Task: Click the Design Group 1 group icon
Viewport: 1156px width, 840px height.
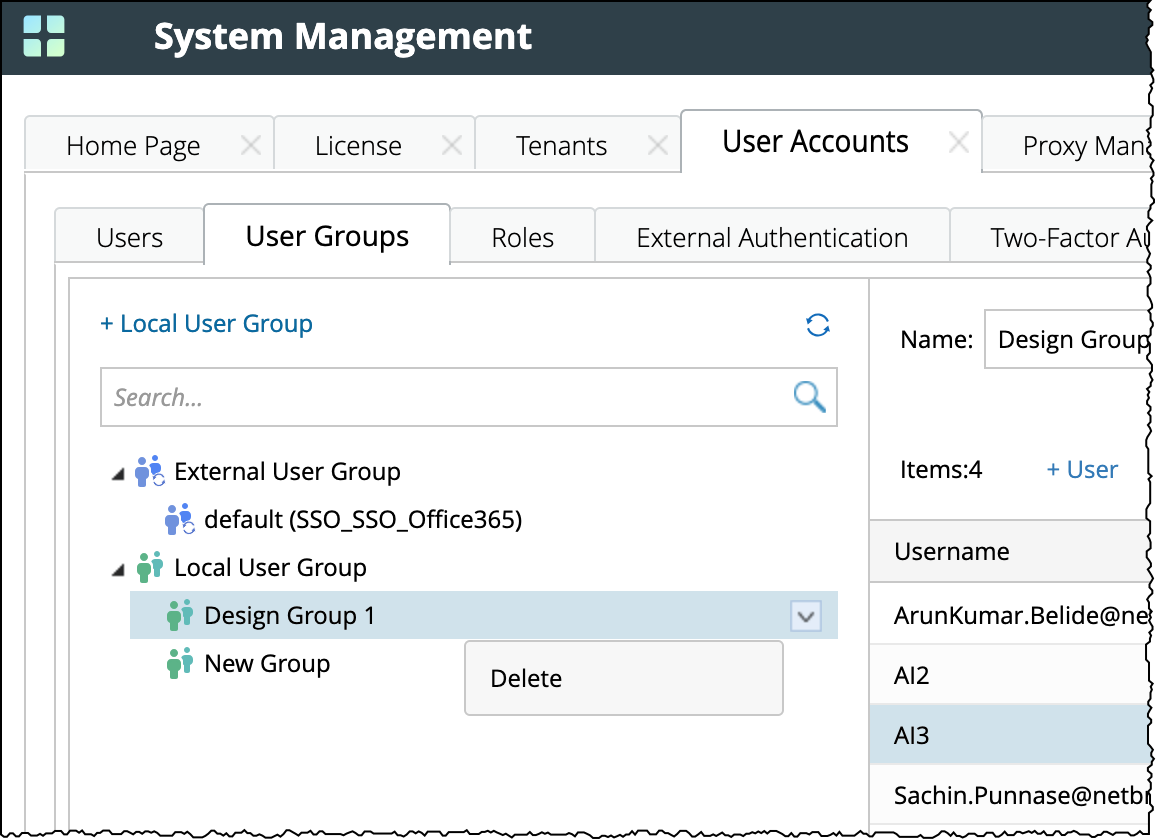Action: [180, 615]
